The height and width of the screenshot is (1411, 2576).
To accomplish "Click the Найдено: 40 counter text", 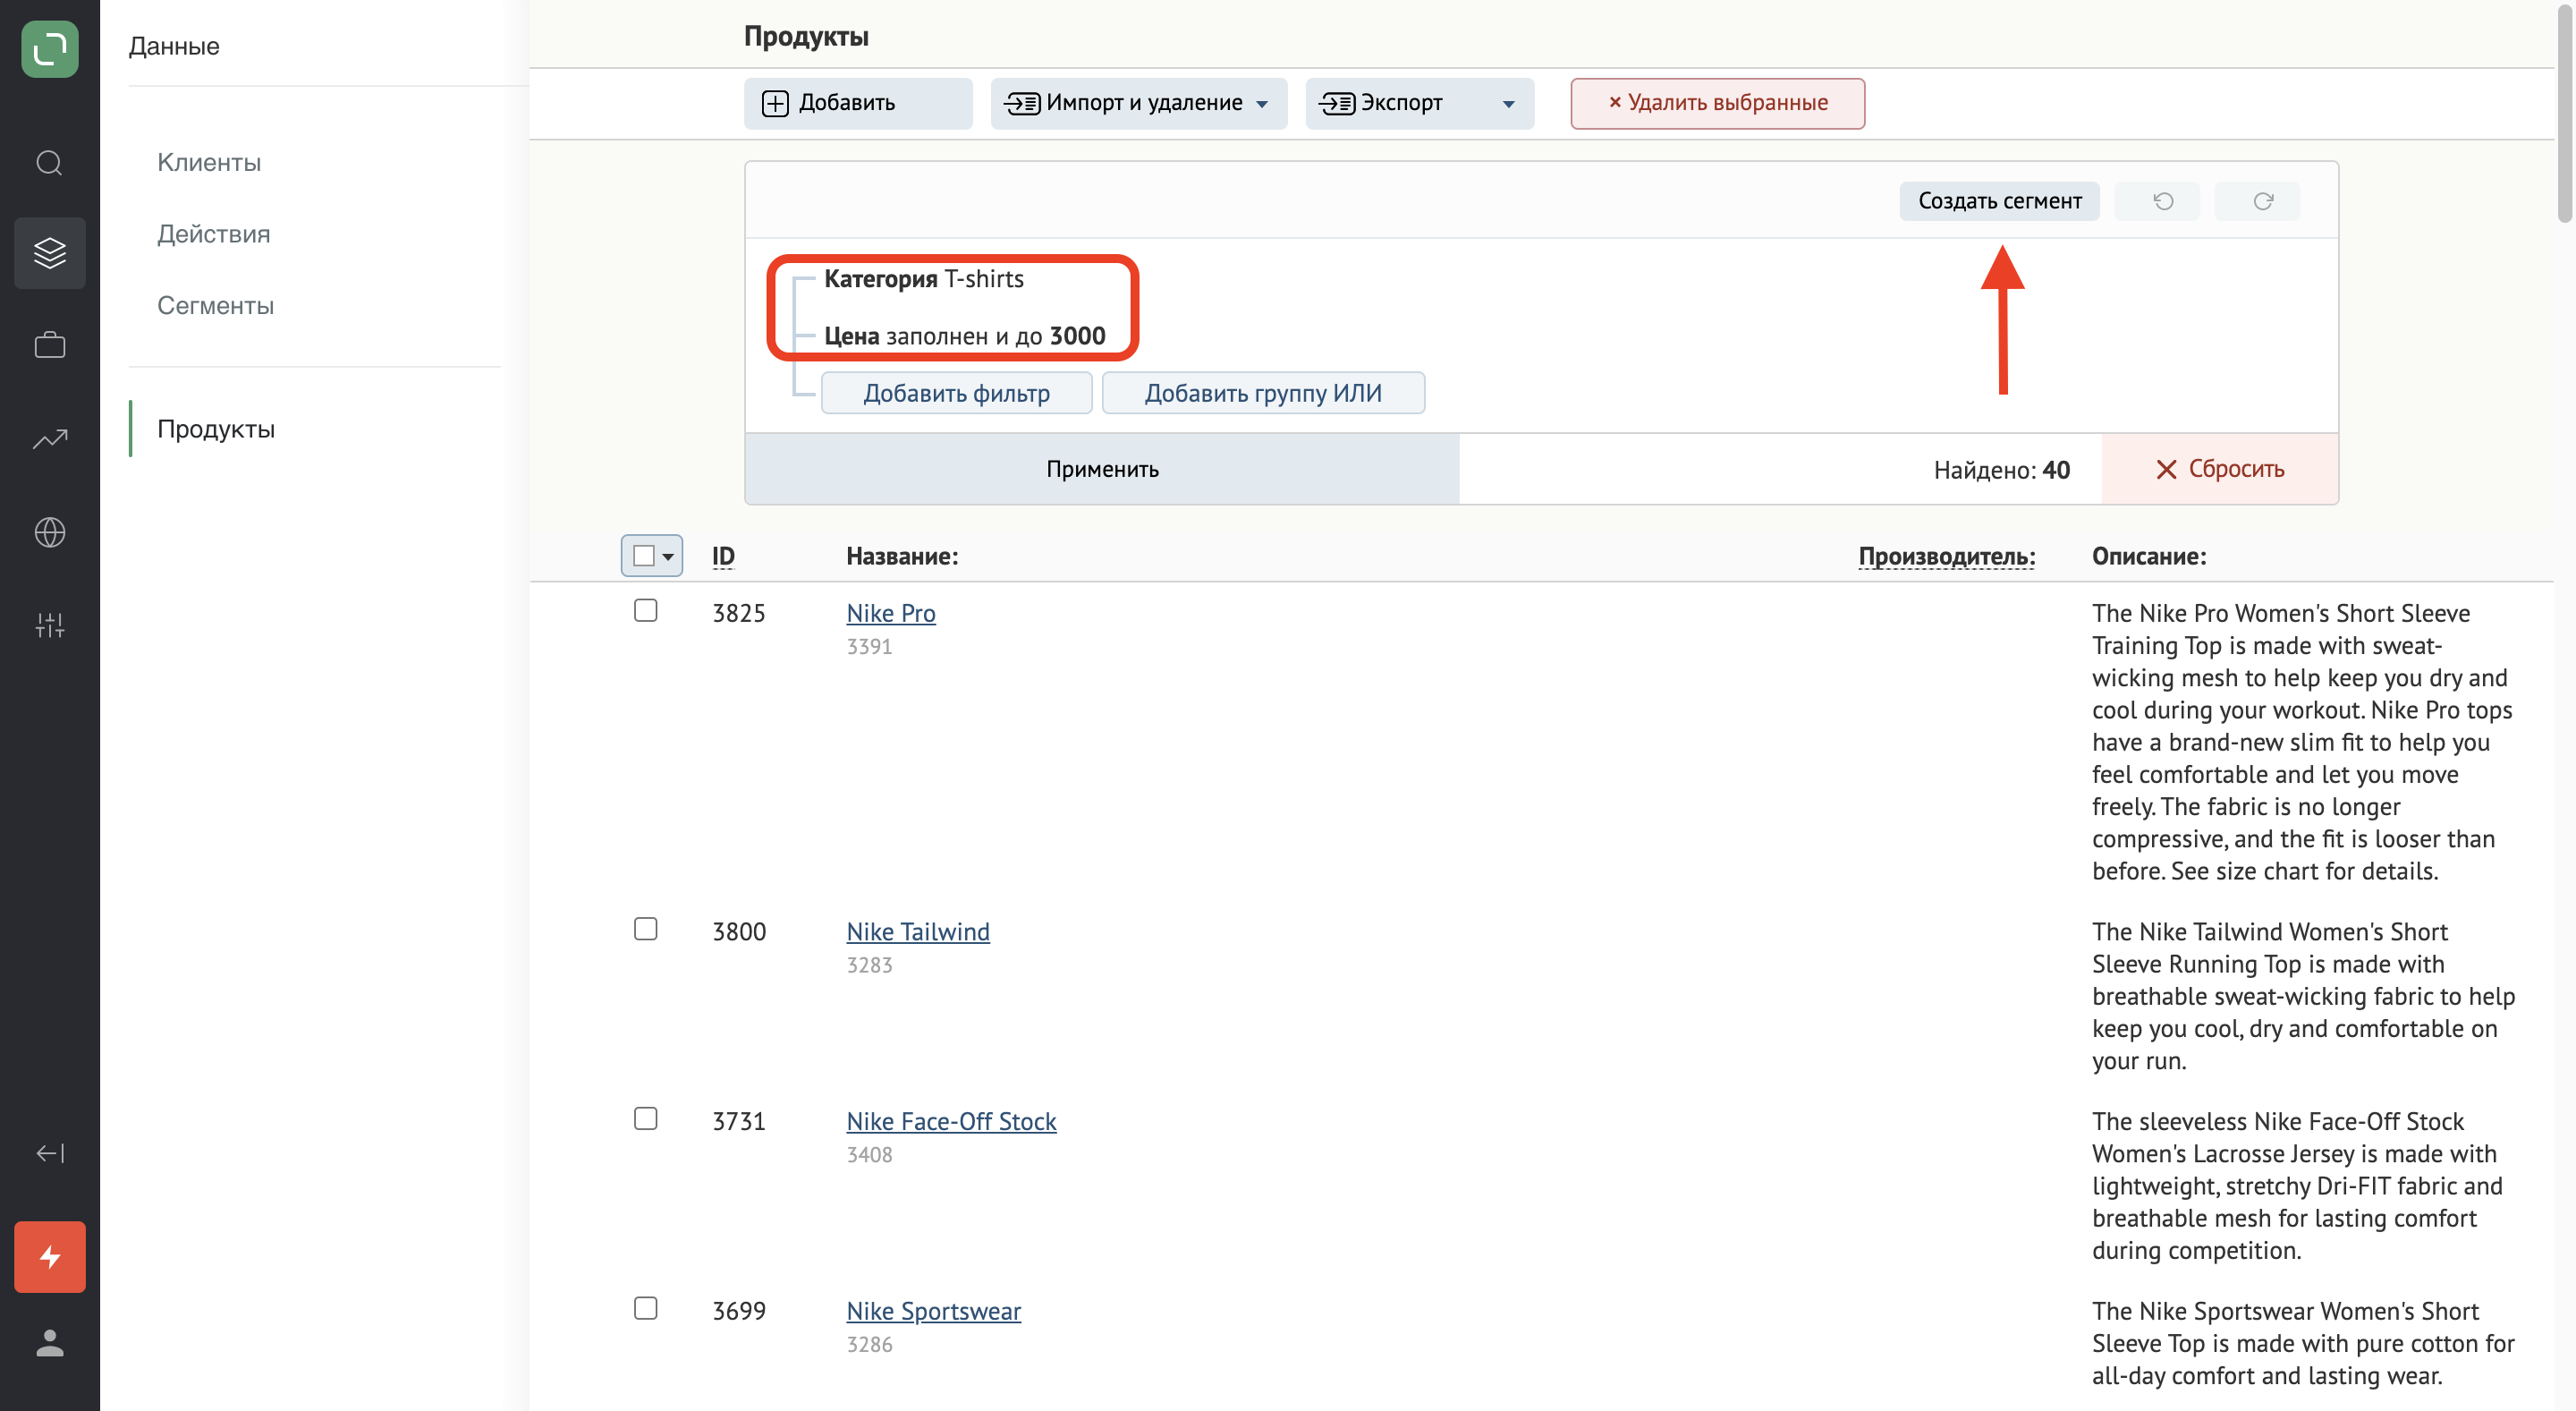I will (x=2001, y=470).
